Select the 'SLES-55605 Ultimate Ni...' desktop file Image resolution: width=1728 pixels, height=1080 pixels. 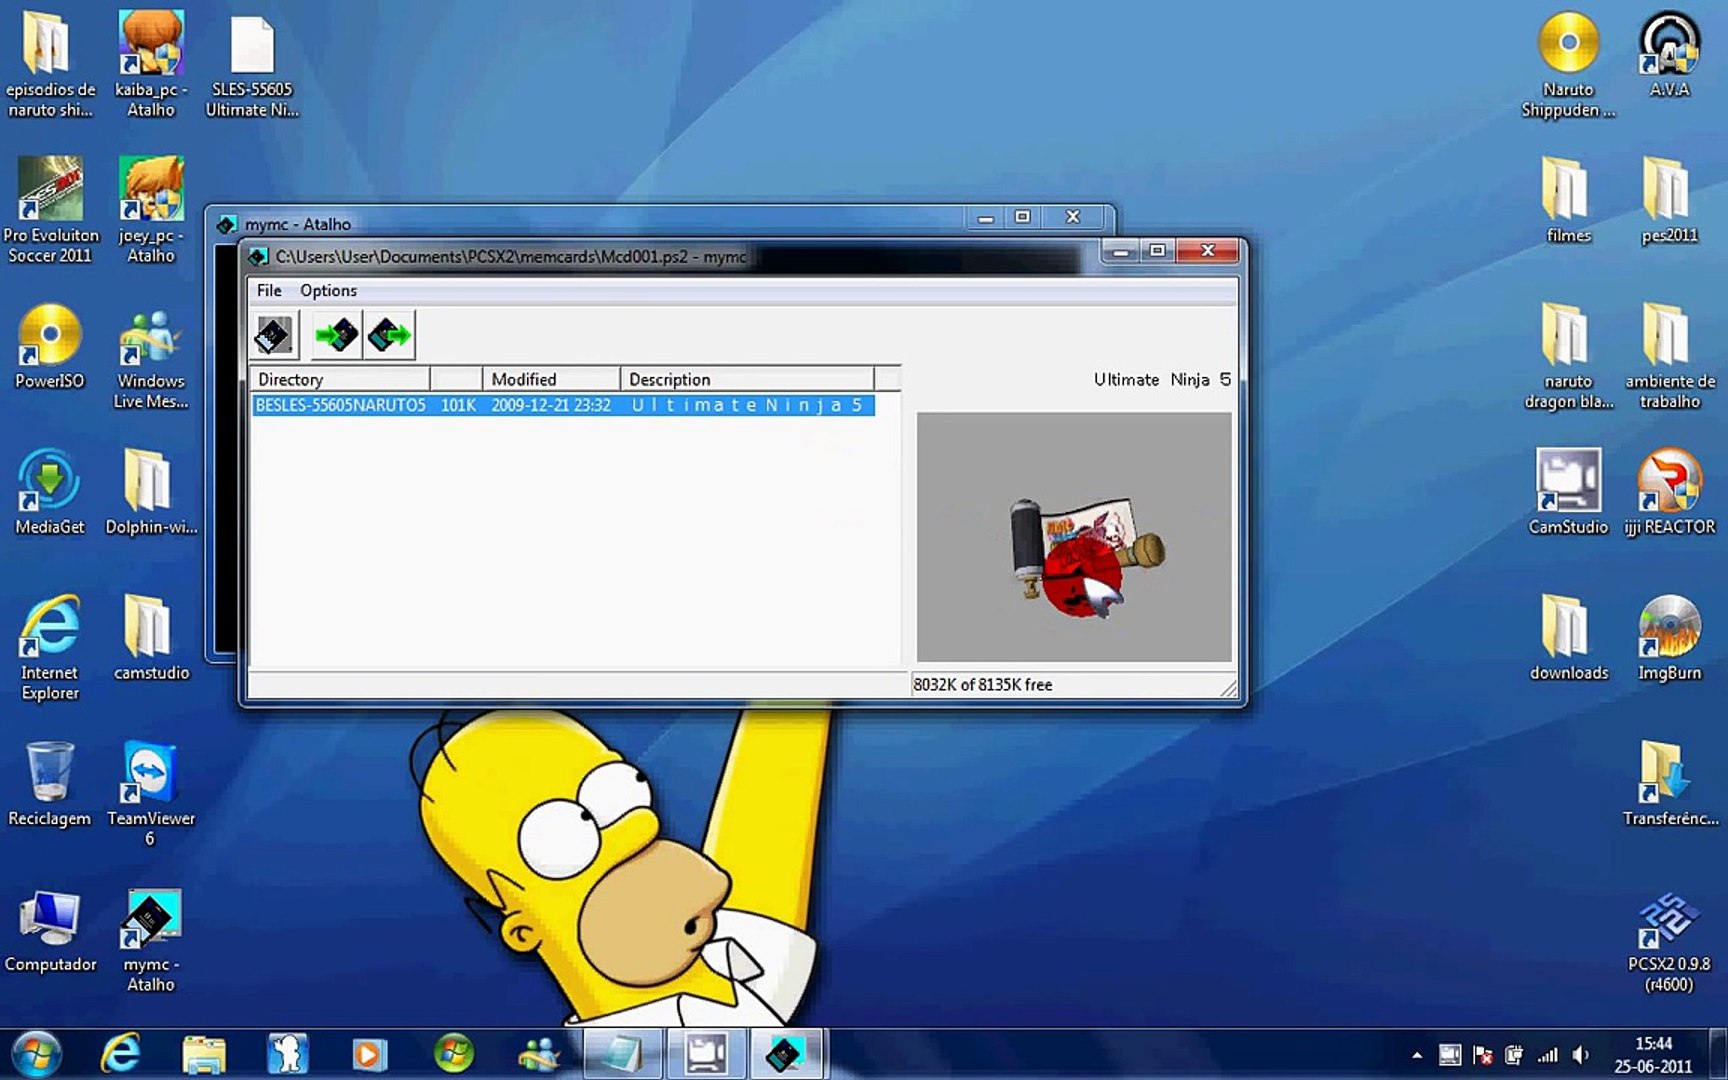pyautogui.click(x=252, y=65)
